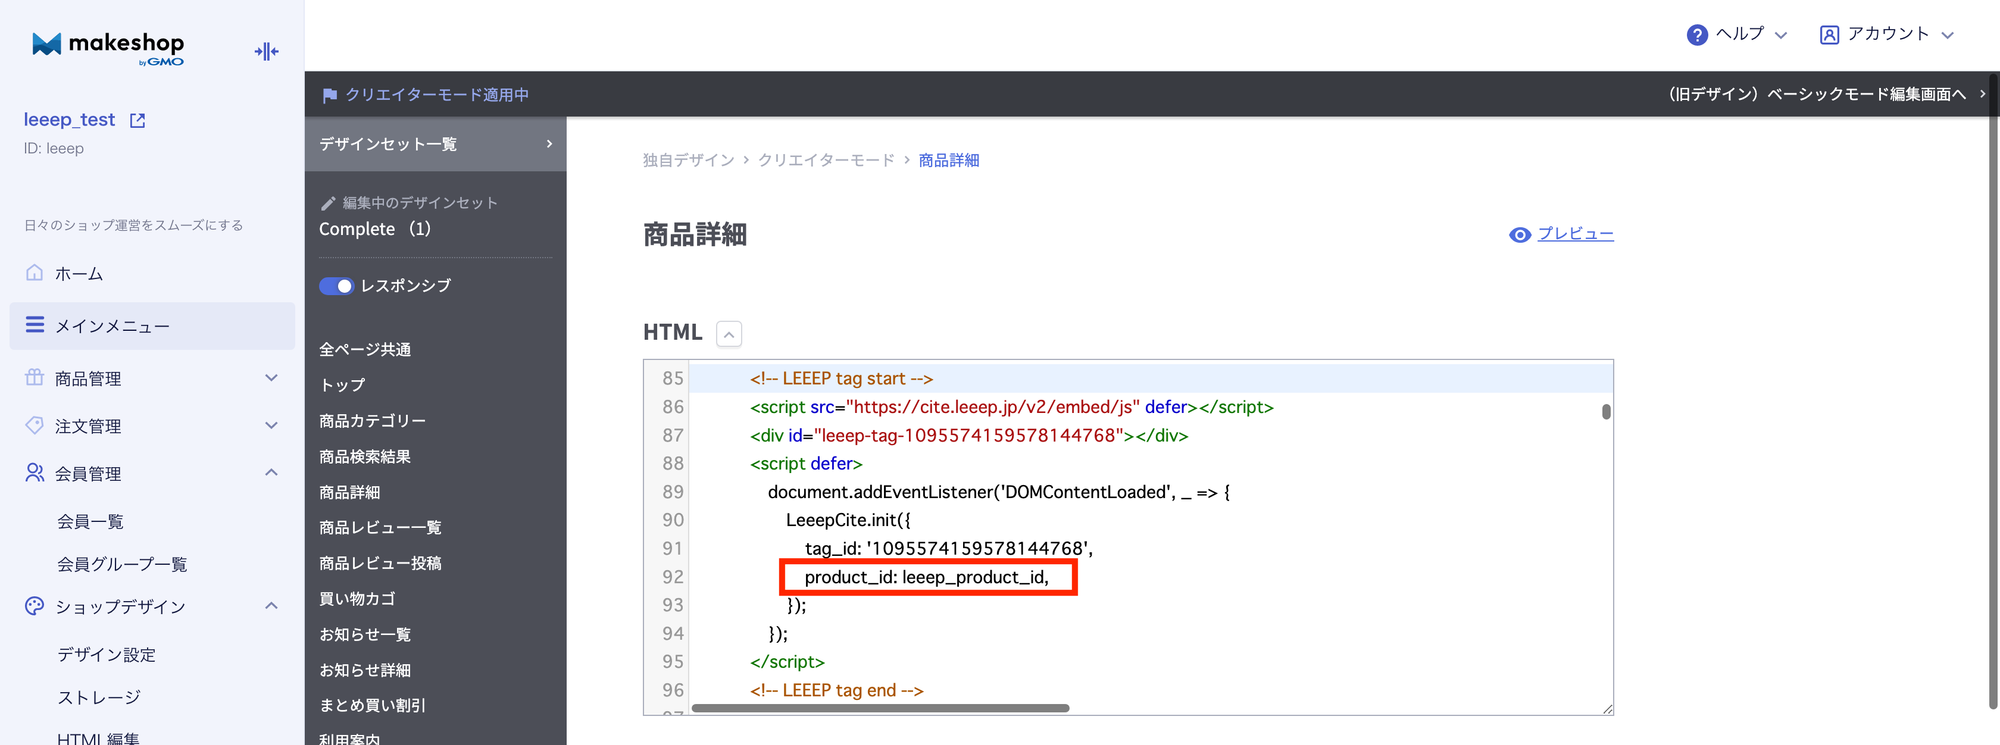Click the Complete (1) design set name
The width and height of the screenshot is (2000, 745).
tap(375, 229)
